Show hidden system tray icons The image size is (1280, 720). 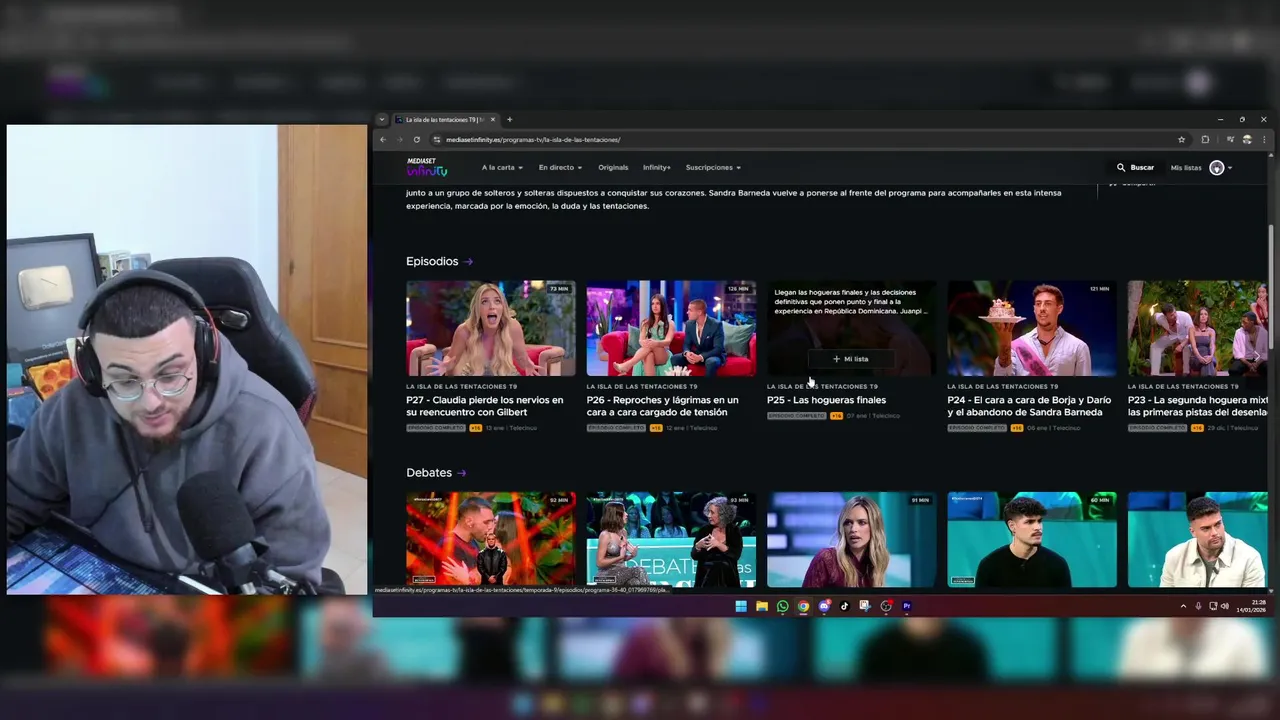coord(1184,606)
